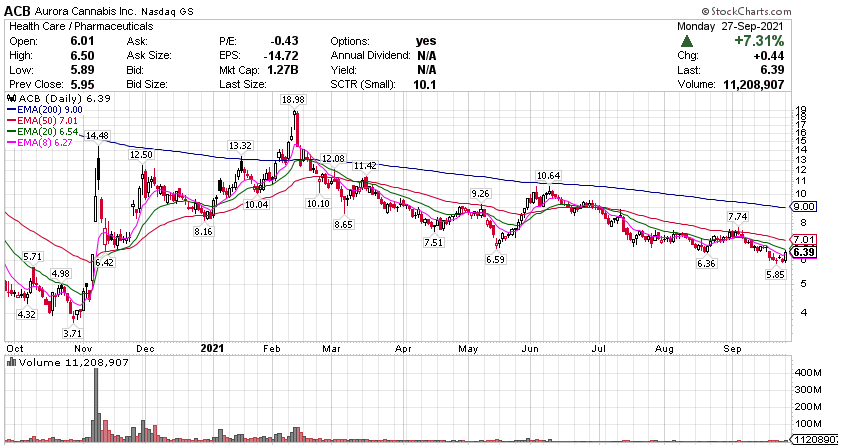Click the 9.26 price annotation
842x445 pixels.
pyautogui.click(x=481, y=194)
